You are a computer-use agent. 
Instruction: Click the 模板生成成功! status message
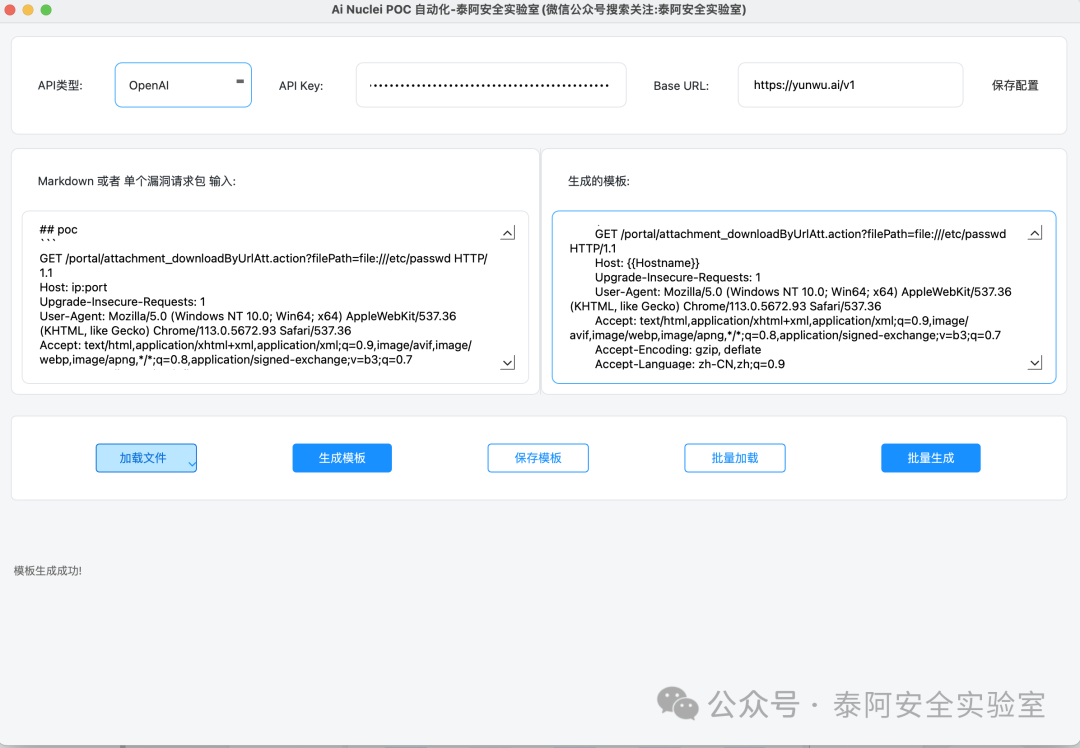[x=48, y=570]
